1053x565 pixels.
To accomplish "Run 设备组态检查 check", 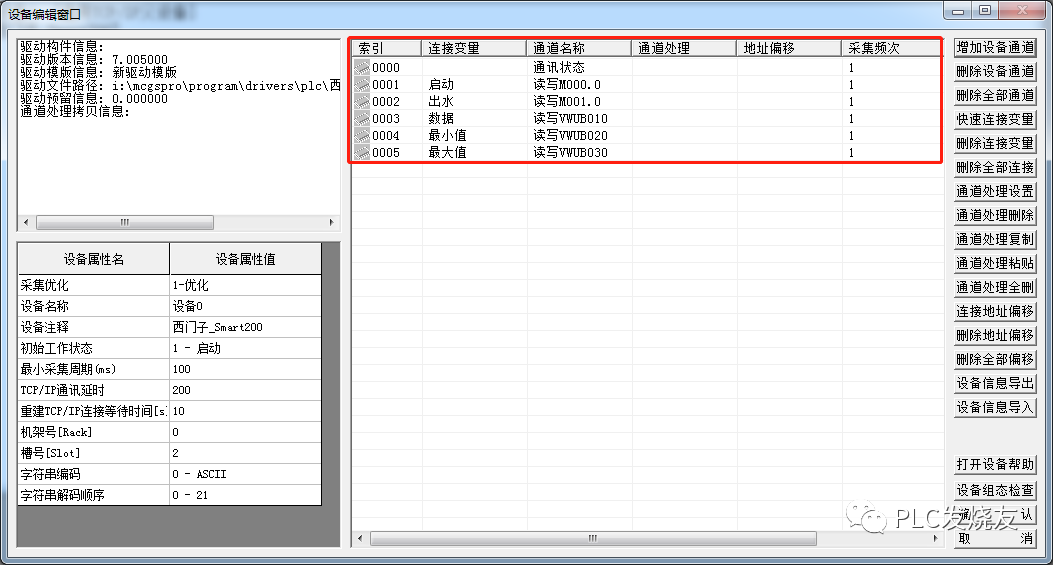I will pos(995,490).
